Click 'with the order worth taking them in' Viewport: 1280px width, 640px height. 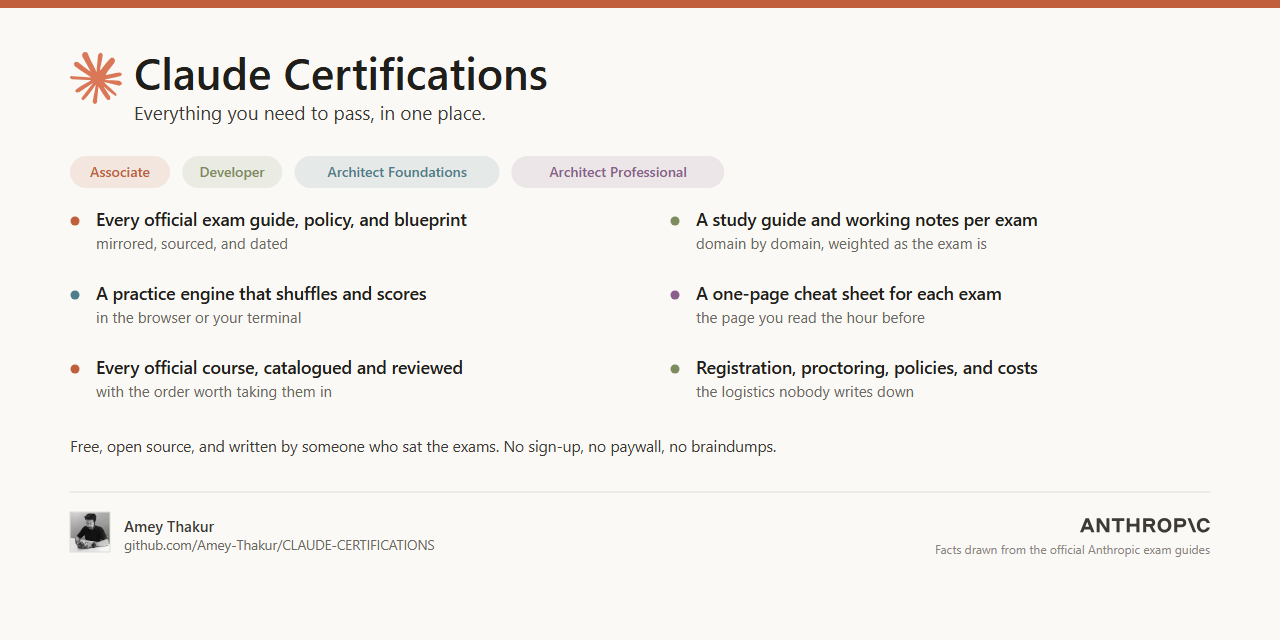(x=214, y=392)
